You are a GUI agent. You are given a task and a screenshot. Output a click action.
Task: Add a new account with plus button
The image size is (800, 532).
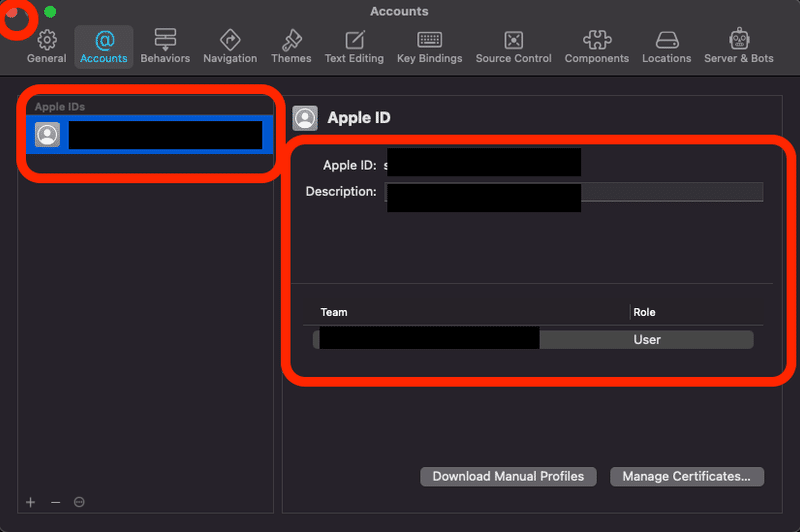tap(31, 502)
